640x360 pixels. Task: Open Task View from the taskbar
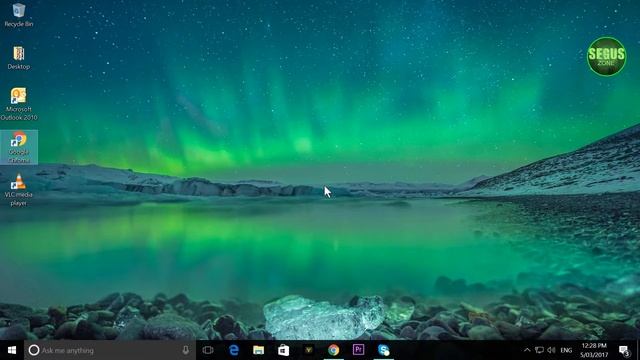(x=208, y=350)
